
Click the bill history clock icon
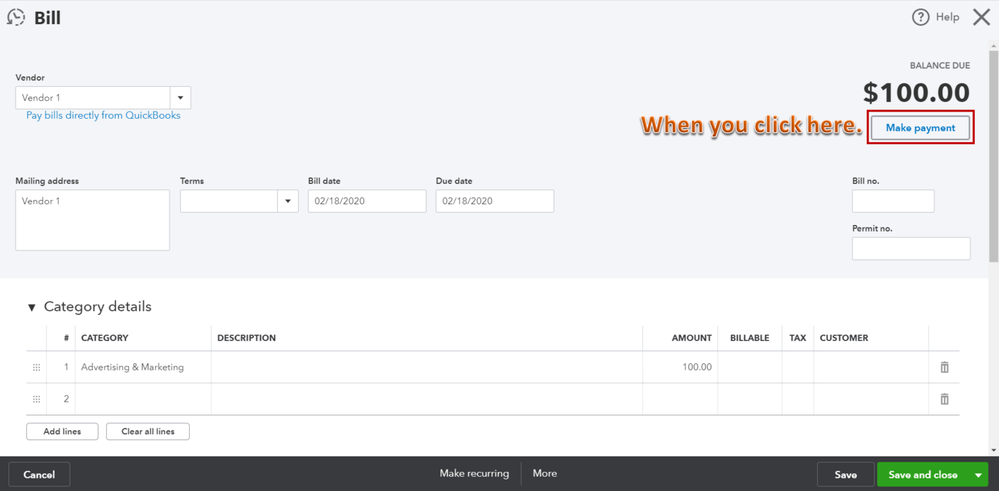[x=16, y=17]
